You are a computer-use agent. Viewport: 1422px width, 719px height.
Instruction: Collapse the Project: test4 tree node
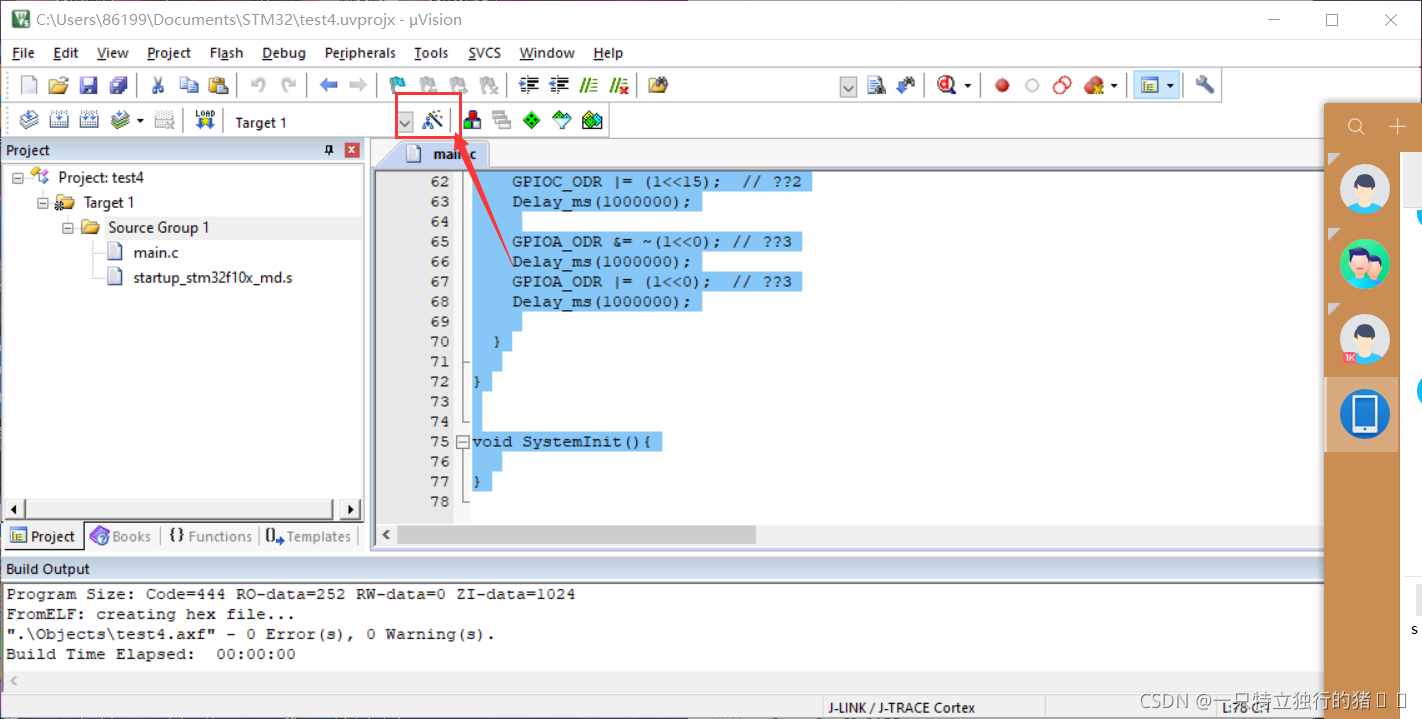[x=18, y=178]
